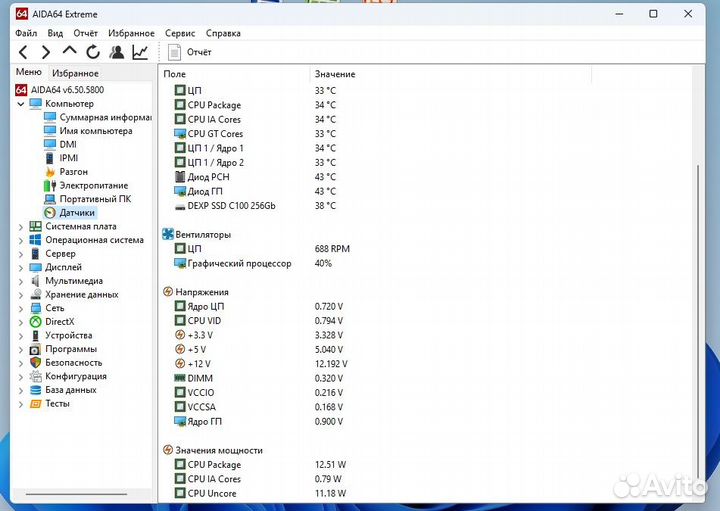Expand the Сеть node
The width and height of the screenshot is (720, 511).
click(21, 308)
